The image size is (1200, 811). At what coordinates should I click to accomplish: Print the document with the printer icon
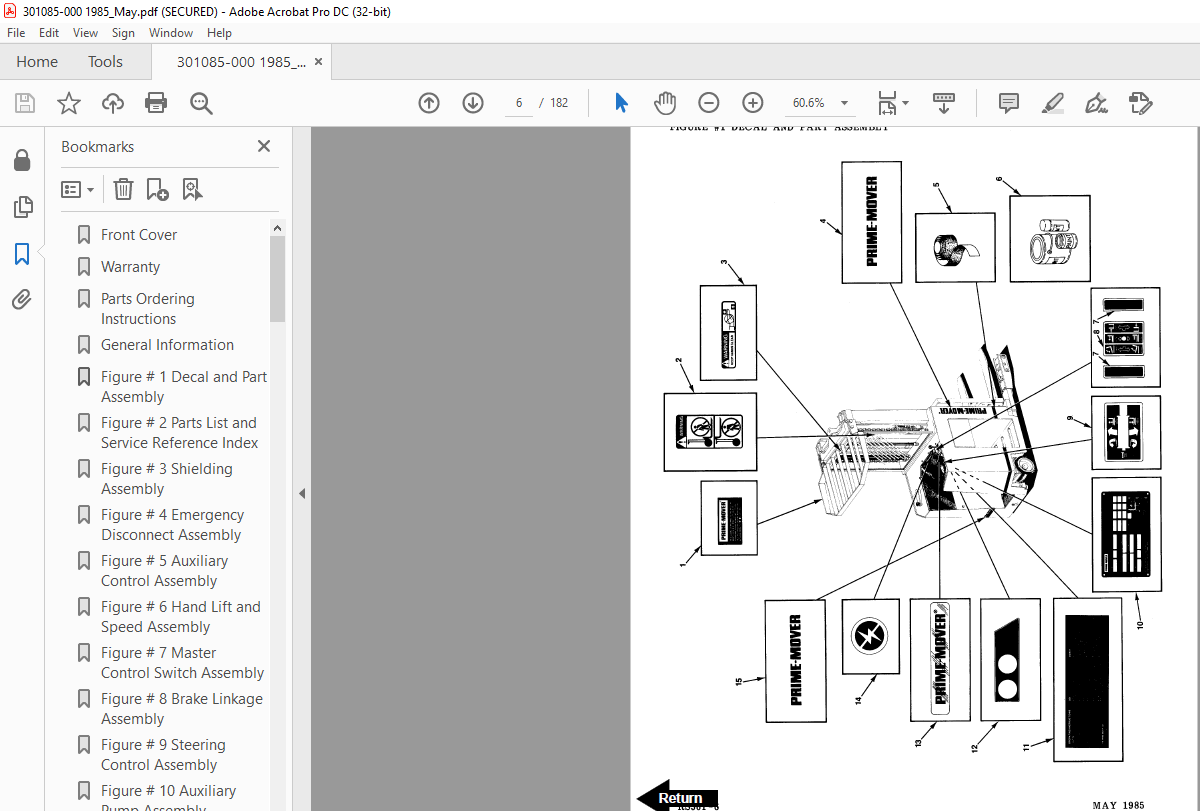tap(156, 103)
